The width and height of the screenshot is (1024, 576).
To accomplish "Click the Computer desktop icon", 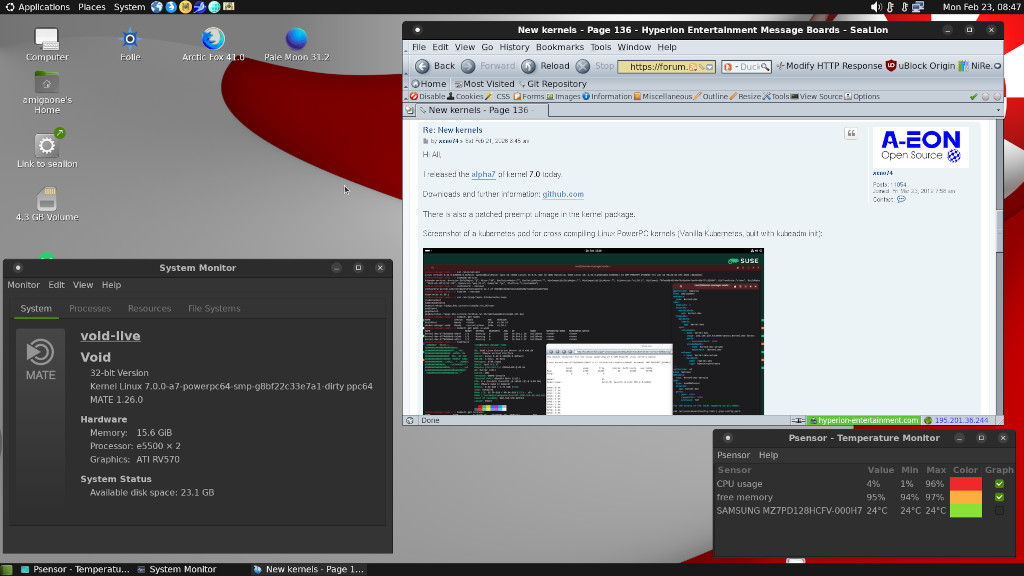I will 47,40.
